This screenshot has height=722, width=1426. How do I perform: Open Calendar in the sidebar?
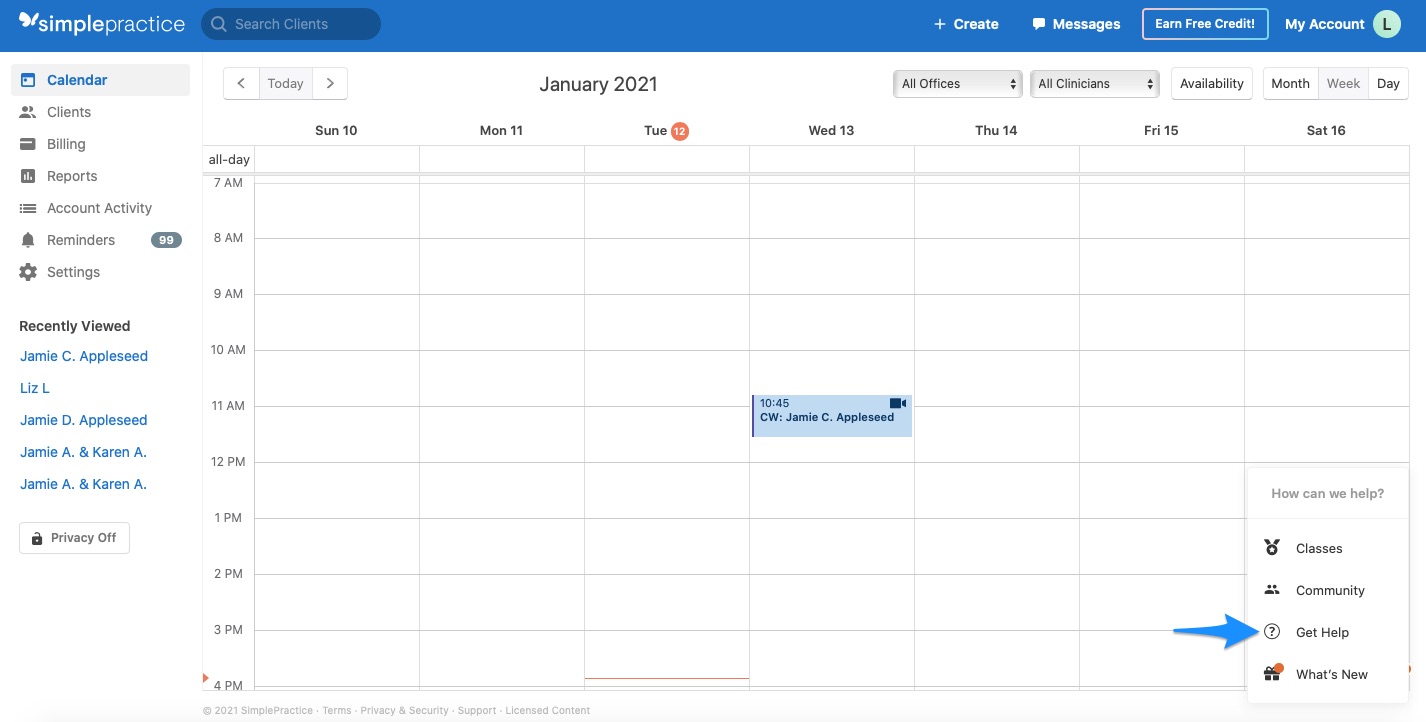[x=100, y=80]
